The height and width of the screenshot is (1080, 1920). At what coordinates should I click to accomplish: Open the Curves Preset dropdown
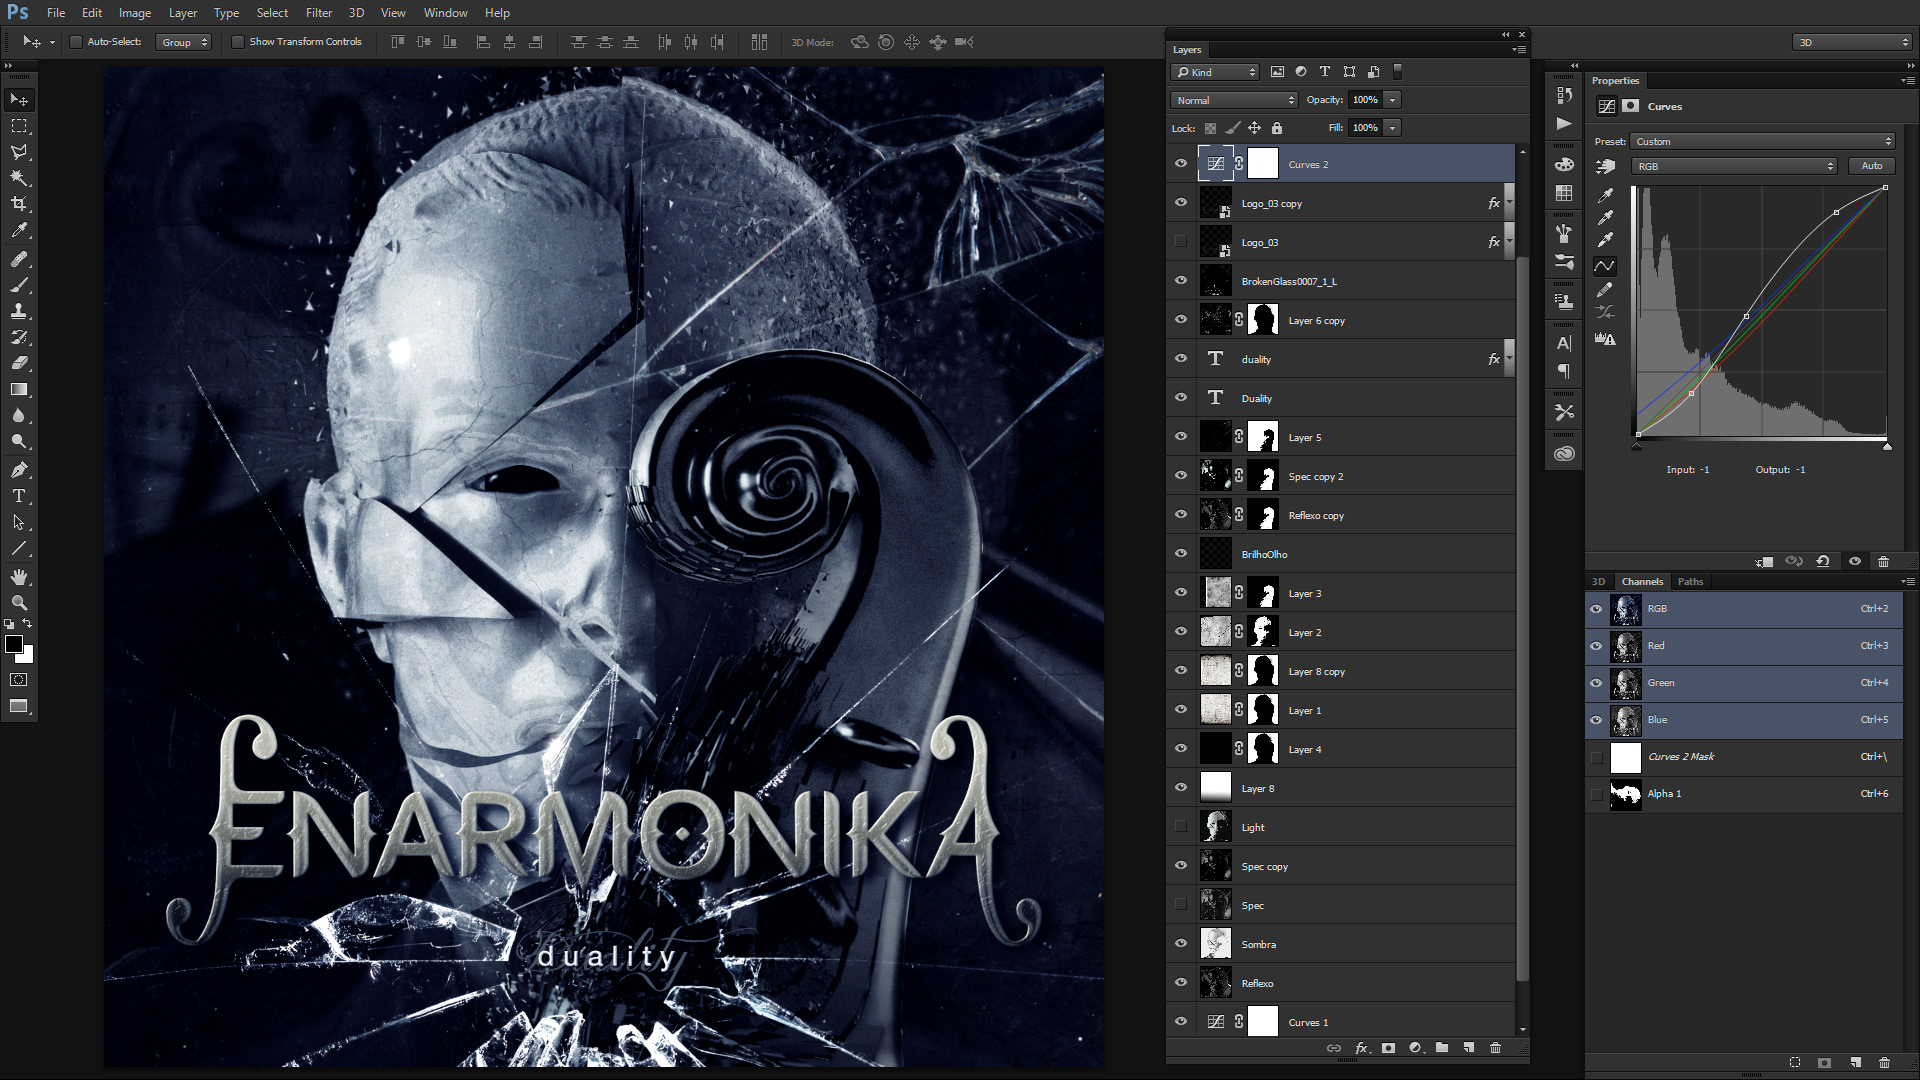(1762, 141)
